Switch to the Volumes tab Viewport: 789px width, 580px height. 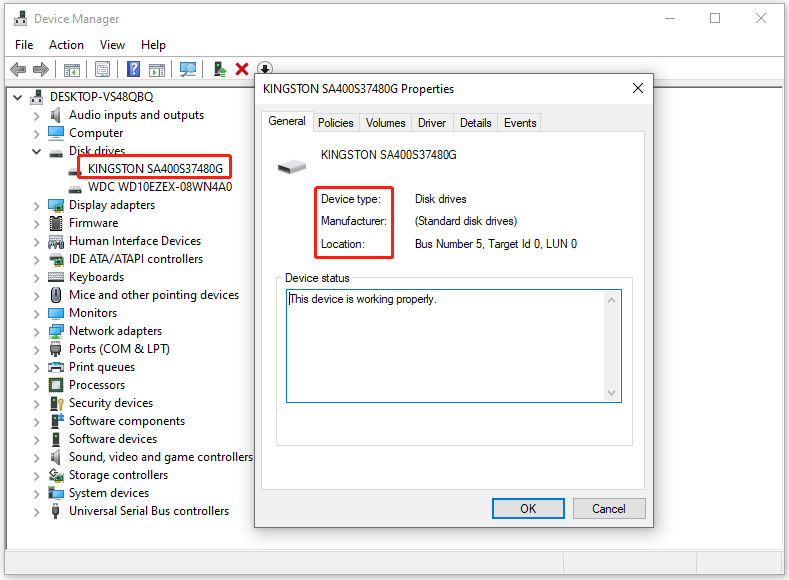(385, 123)
